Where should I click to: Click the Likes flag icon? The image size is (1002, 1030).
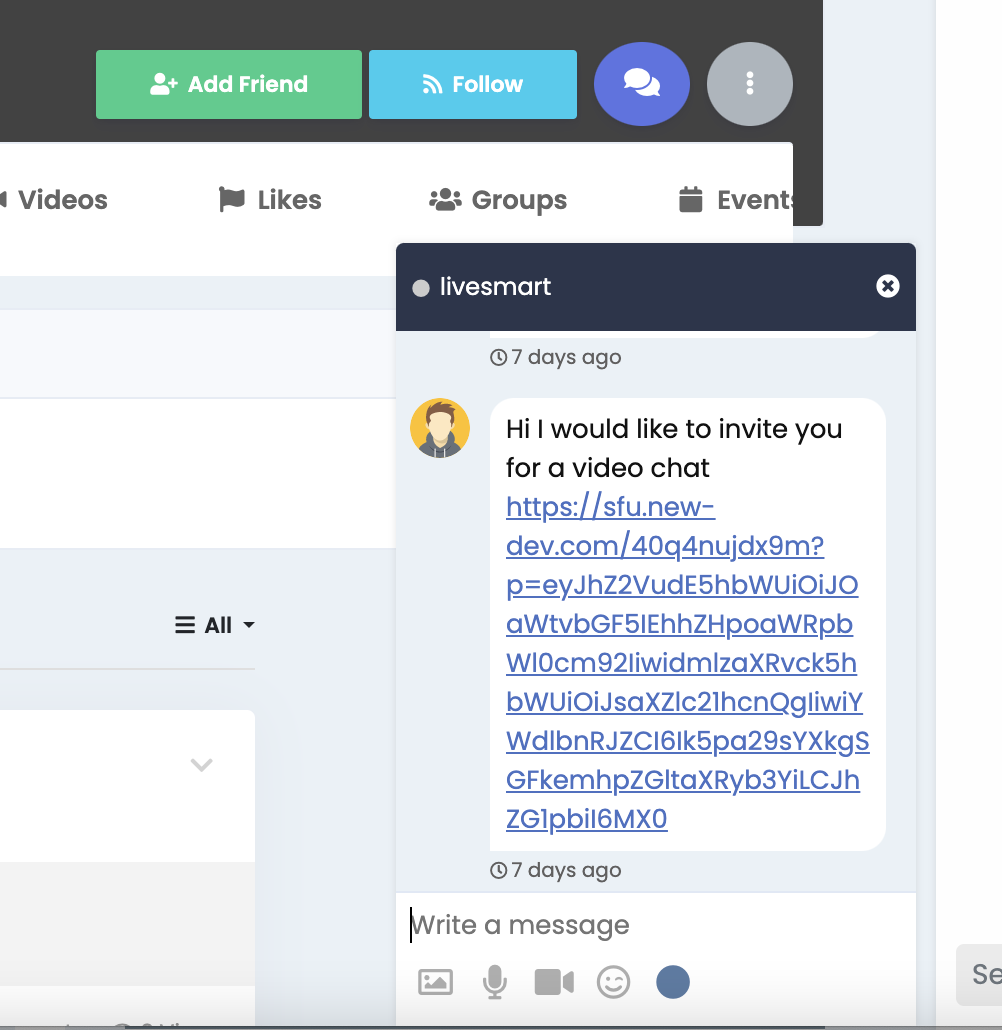(x=231, y=199)
